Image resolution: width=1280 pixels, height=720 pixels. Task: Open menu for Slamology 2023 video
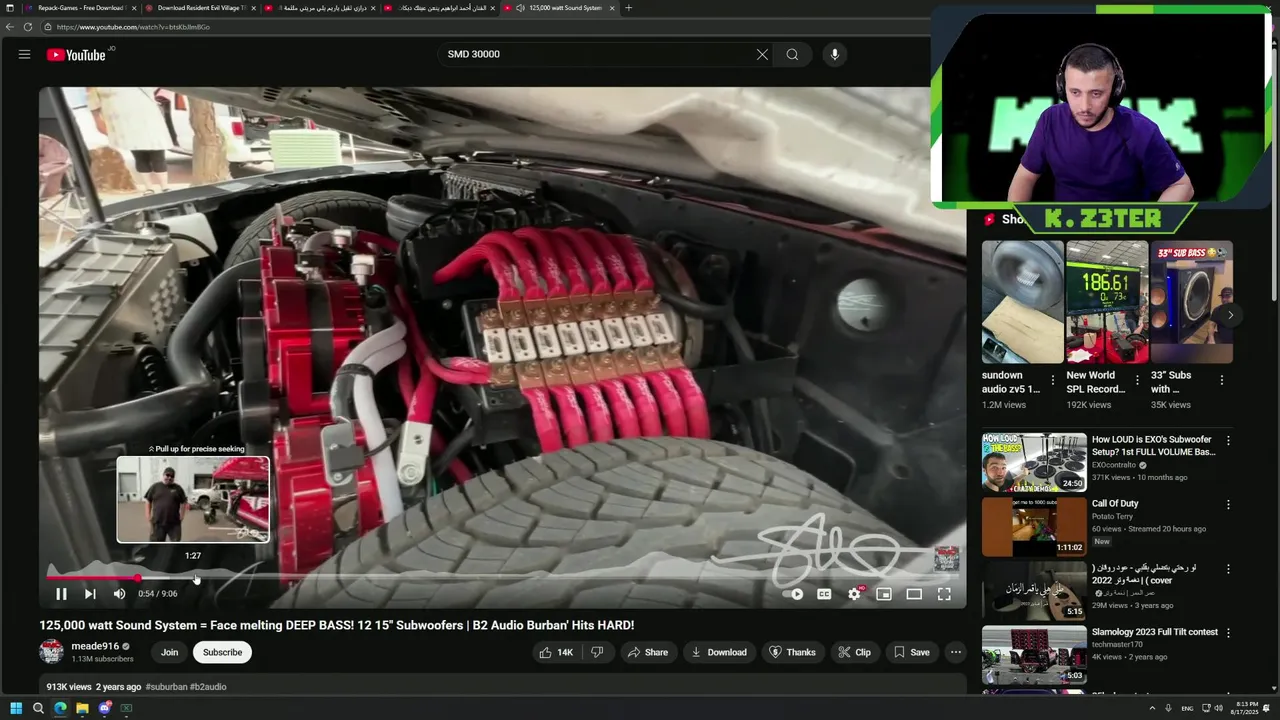tap(1228, 633)
